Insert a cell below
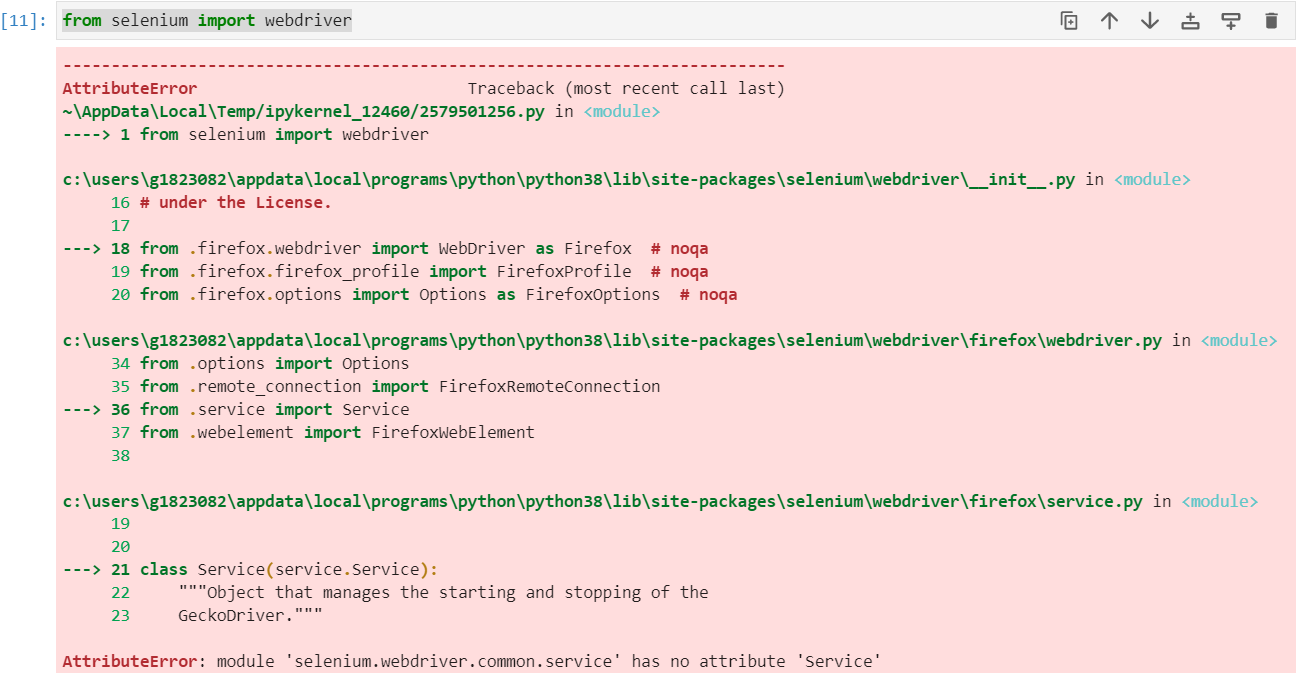The width and height of the screenshot is (1302, 681). point(1231,21)
